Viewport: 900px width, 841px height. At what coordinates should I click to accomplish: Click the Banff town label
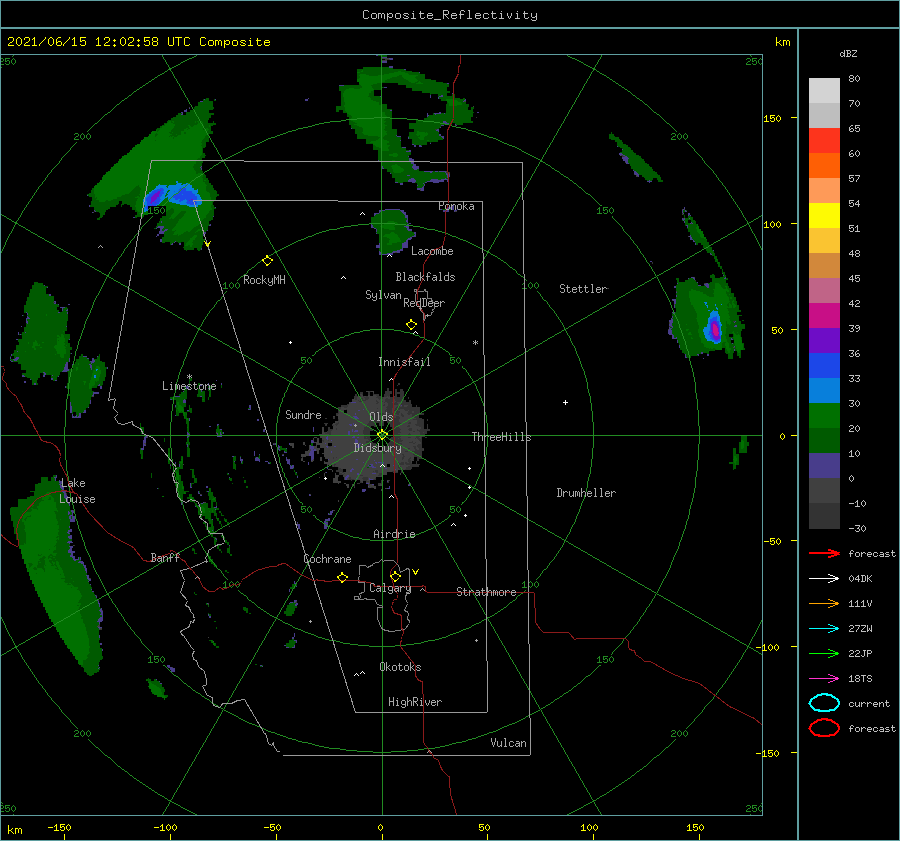[165, 557]
